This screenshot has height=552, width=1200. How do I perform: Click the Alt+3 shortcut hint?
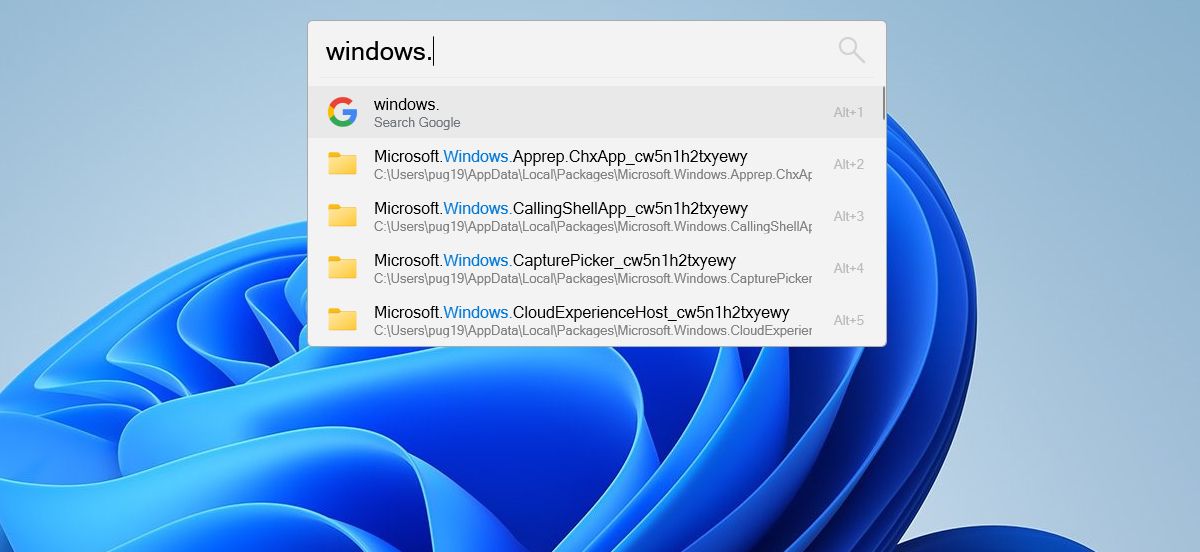point(849,216)
